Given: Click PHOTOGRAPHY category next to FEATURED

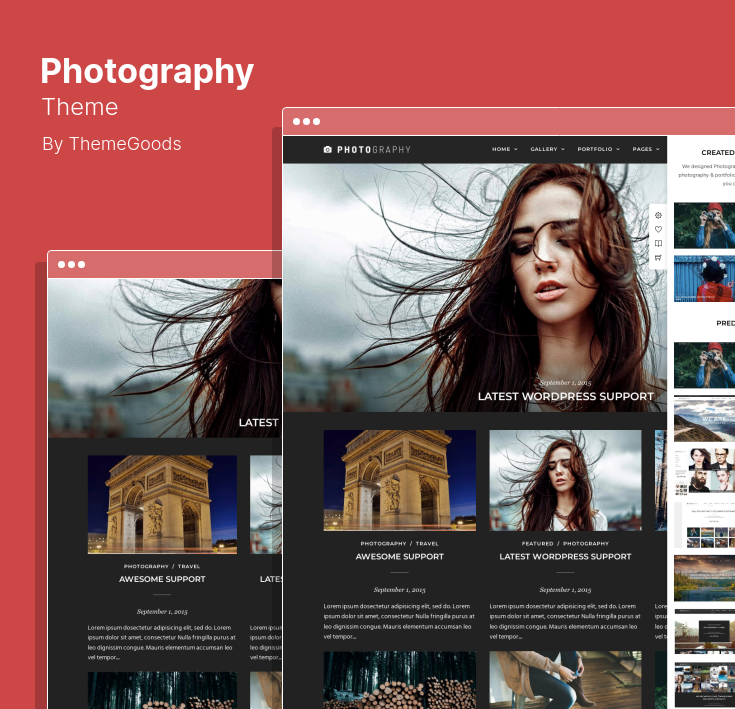Looking at the screenshot, I should click(586, 544).
